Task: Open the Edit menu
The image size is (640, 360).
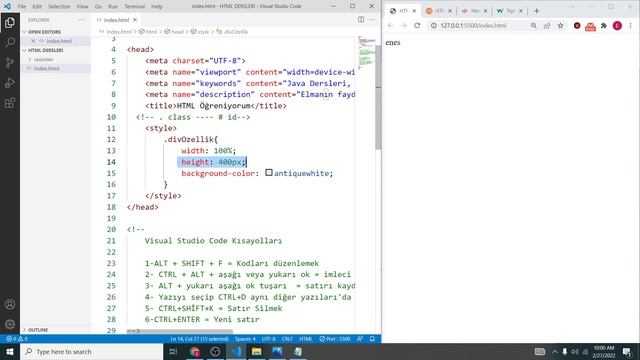Action: coord(37,7)
